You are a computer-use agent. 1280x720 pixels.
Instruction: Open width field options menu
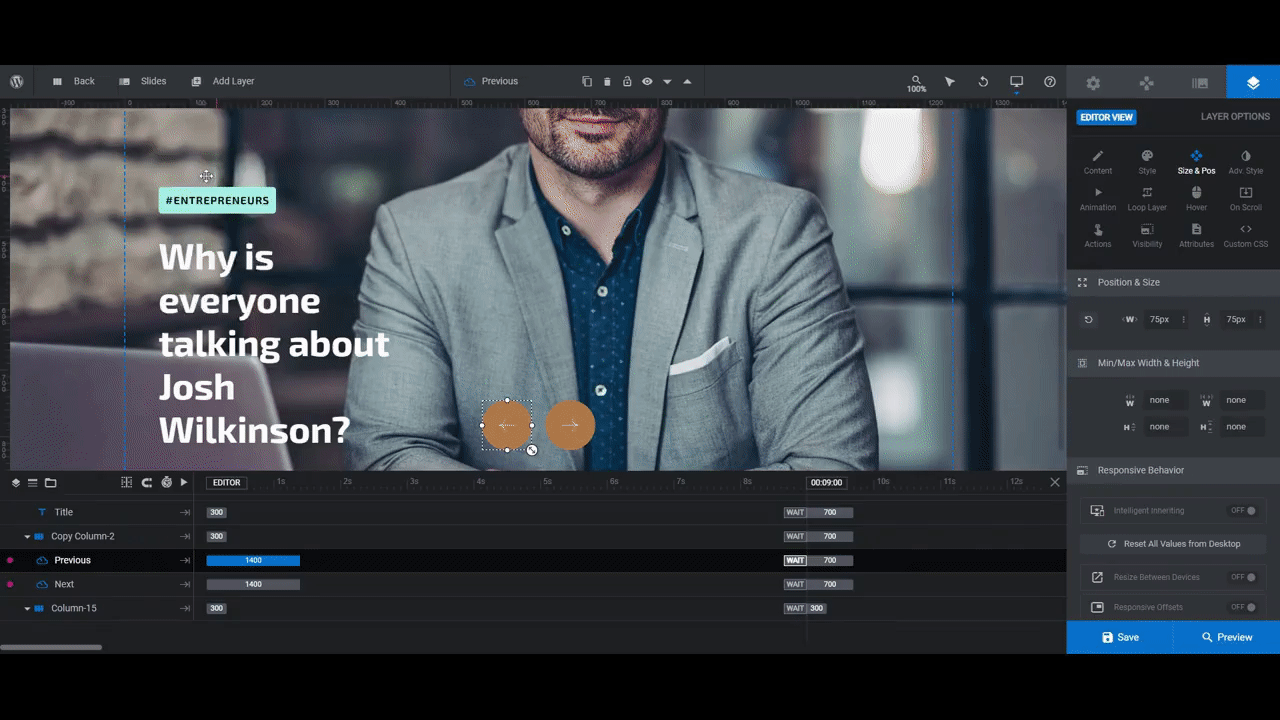[1183, 320]
